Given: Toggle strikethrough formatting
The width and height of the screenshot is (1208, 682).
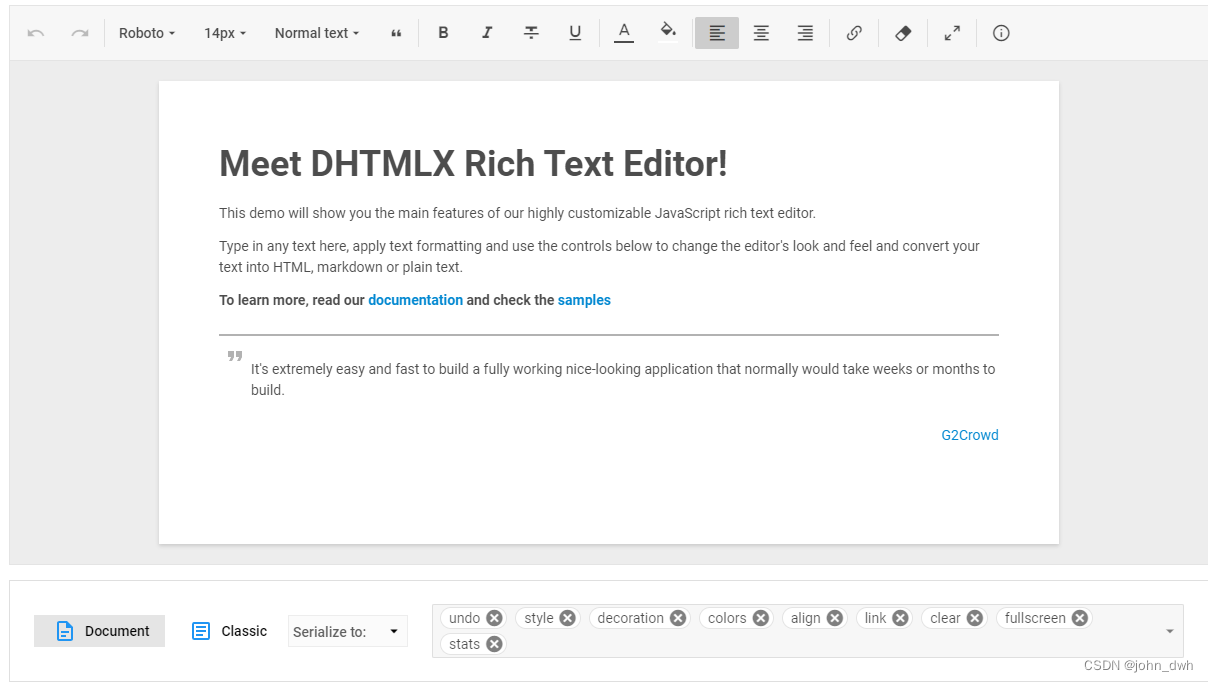Looking at the screenshot, I should click(x=531, y=33).
